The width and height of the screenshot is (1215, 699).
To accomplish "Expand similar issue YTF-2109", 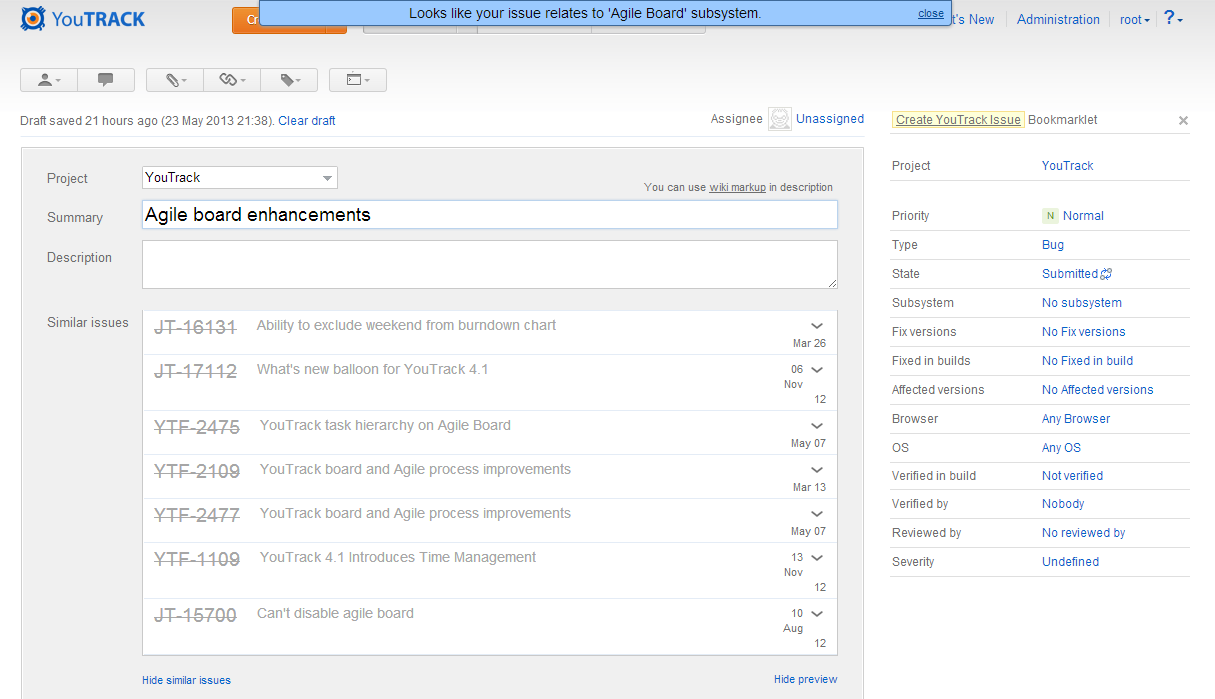I will tap(817, 470).
